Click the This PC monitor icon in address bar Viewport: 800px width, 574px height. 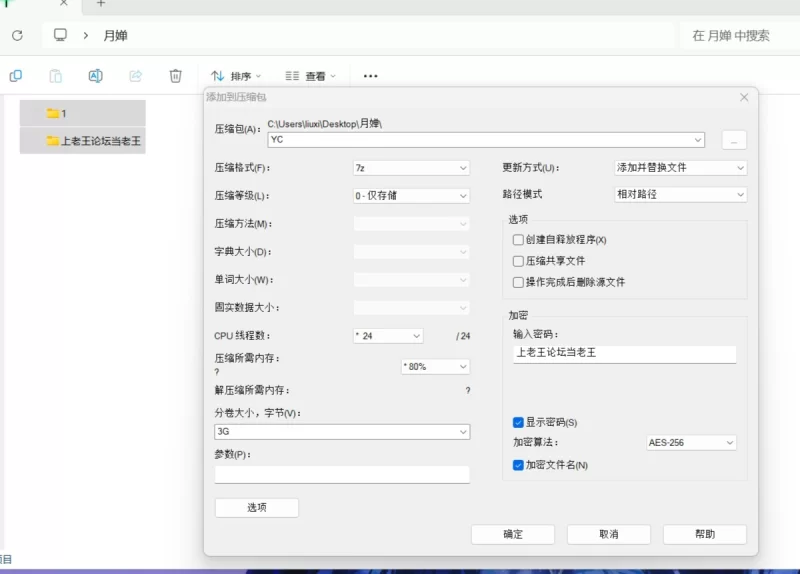click(x=60, y=35)
